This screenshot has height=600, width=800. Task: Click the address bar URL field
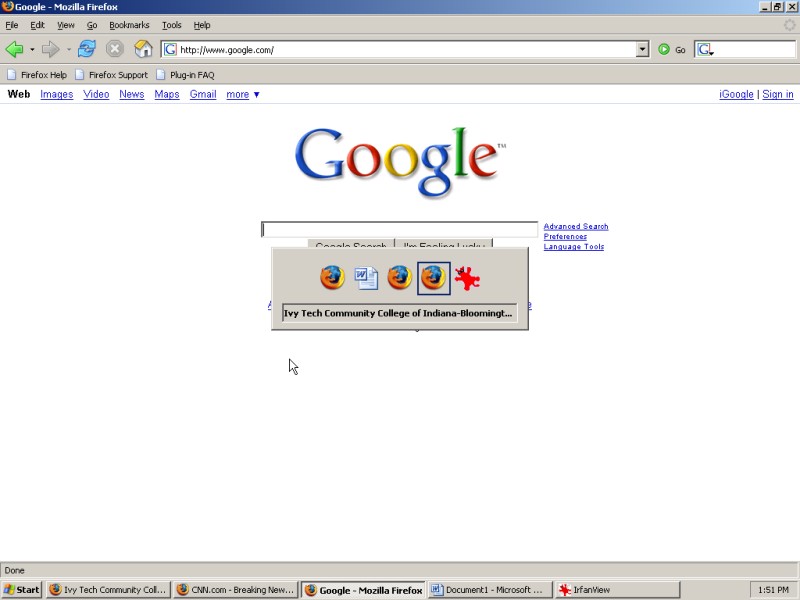coord(407,49)
